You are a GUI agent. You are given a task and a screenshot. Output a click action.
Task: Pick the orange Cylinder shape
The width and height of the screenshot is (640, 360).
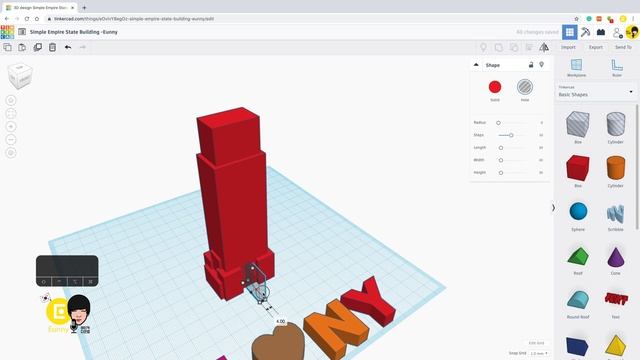(x=616, y=168)
